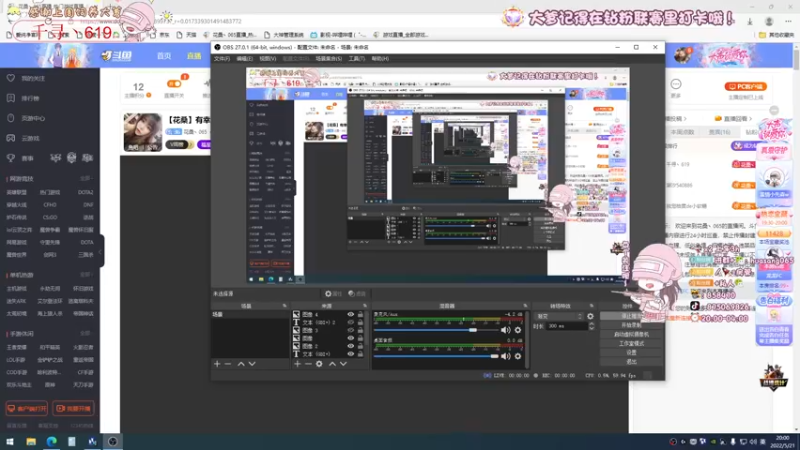The width and height of the screenshot is (800, 450).
Task: Open 我的关注 heart icon in Douyu sidebar
Action: pos(11,78)
